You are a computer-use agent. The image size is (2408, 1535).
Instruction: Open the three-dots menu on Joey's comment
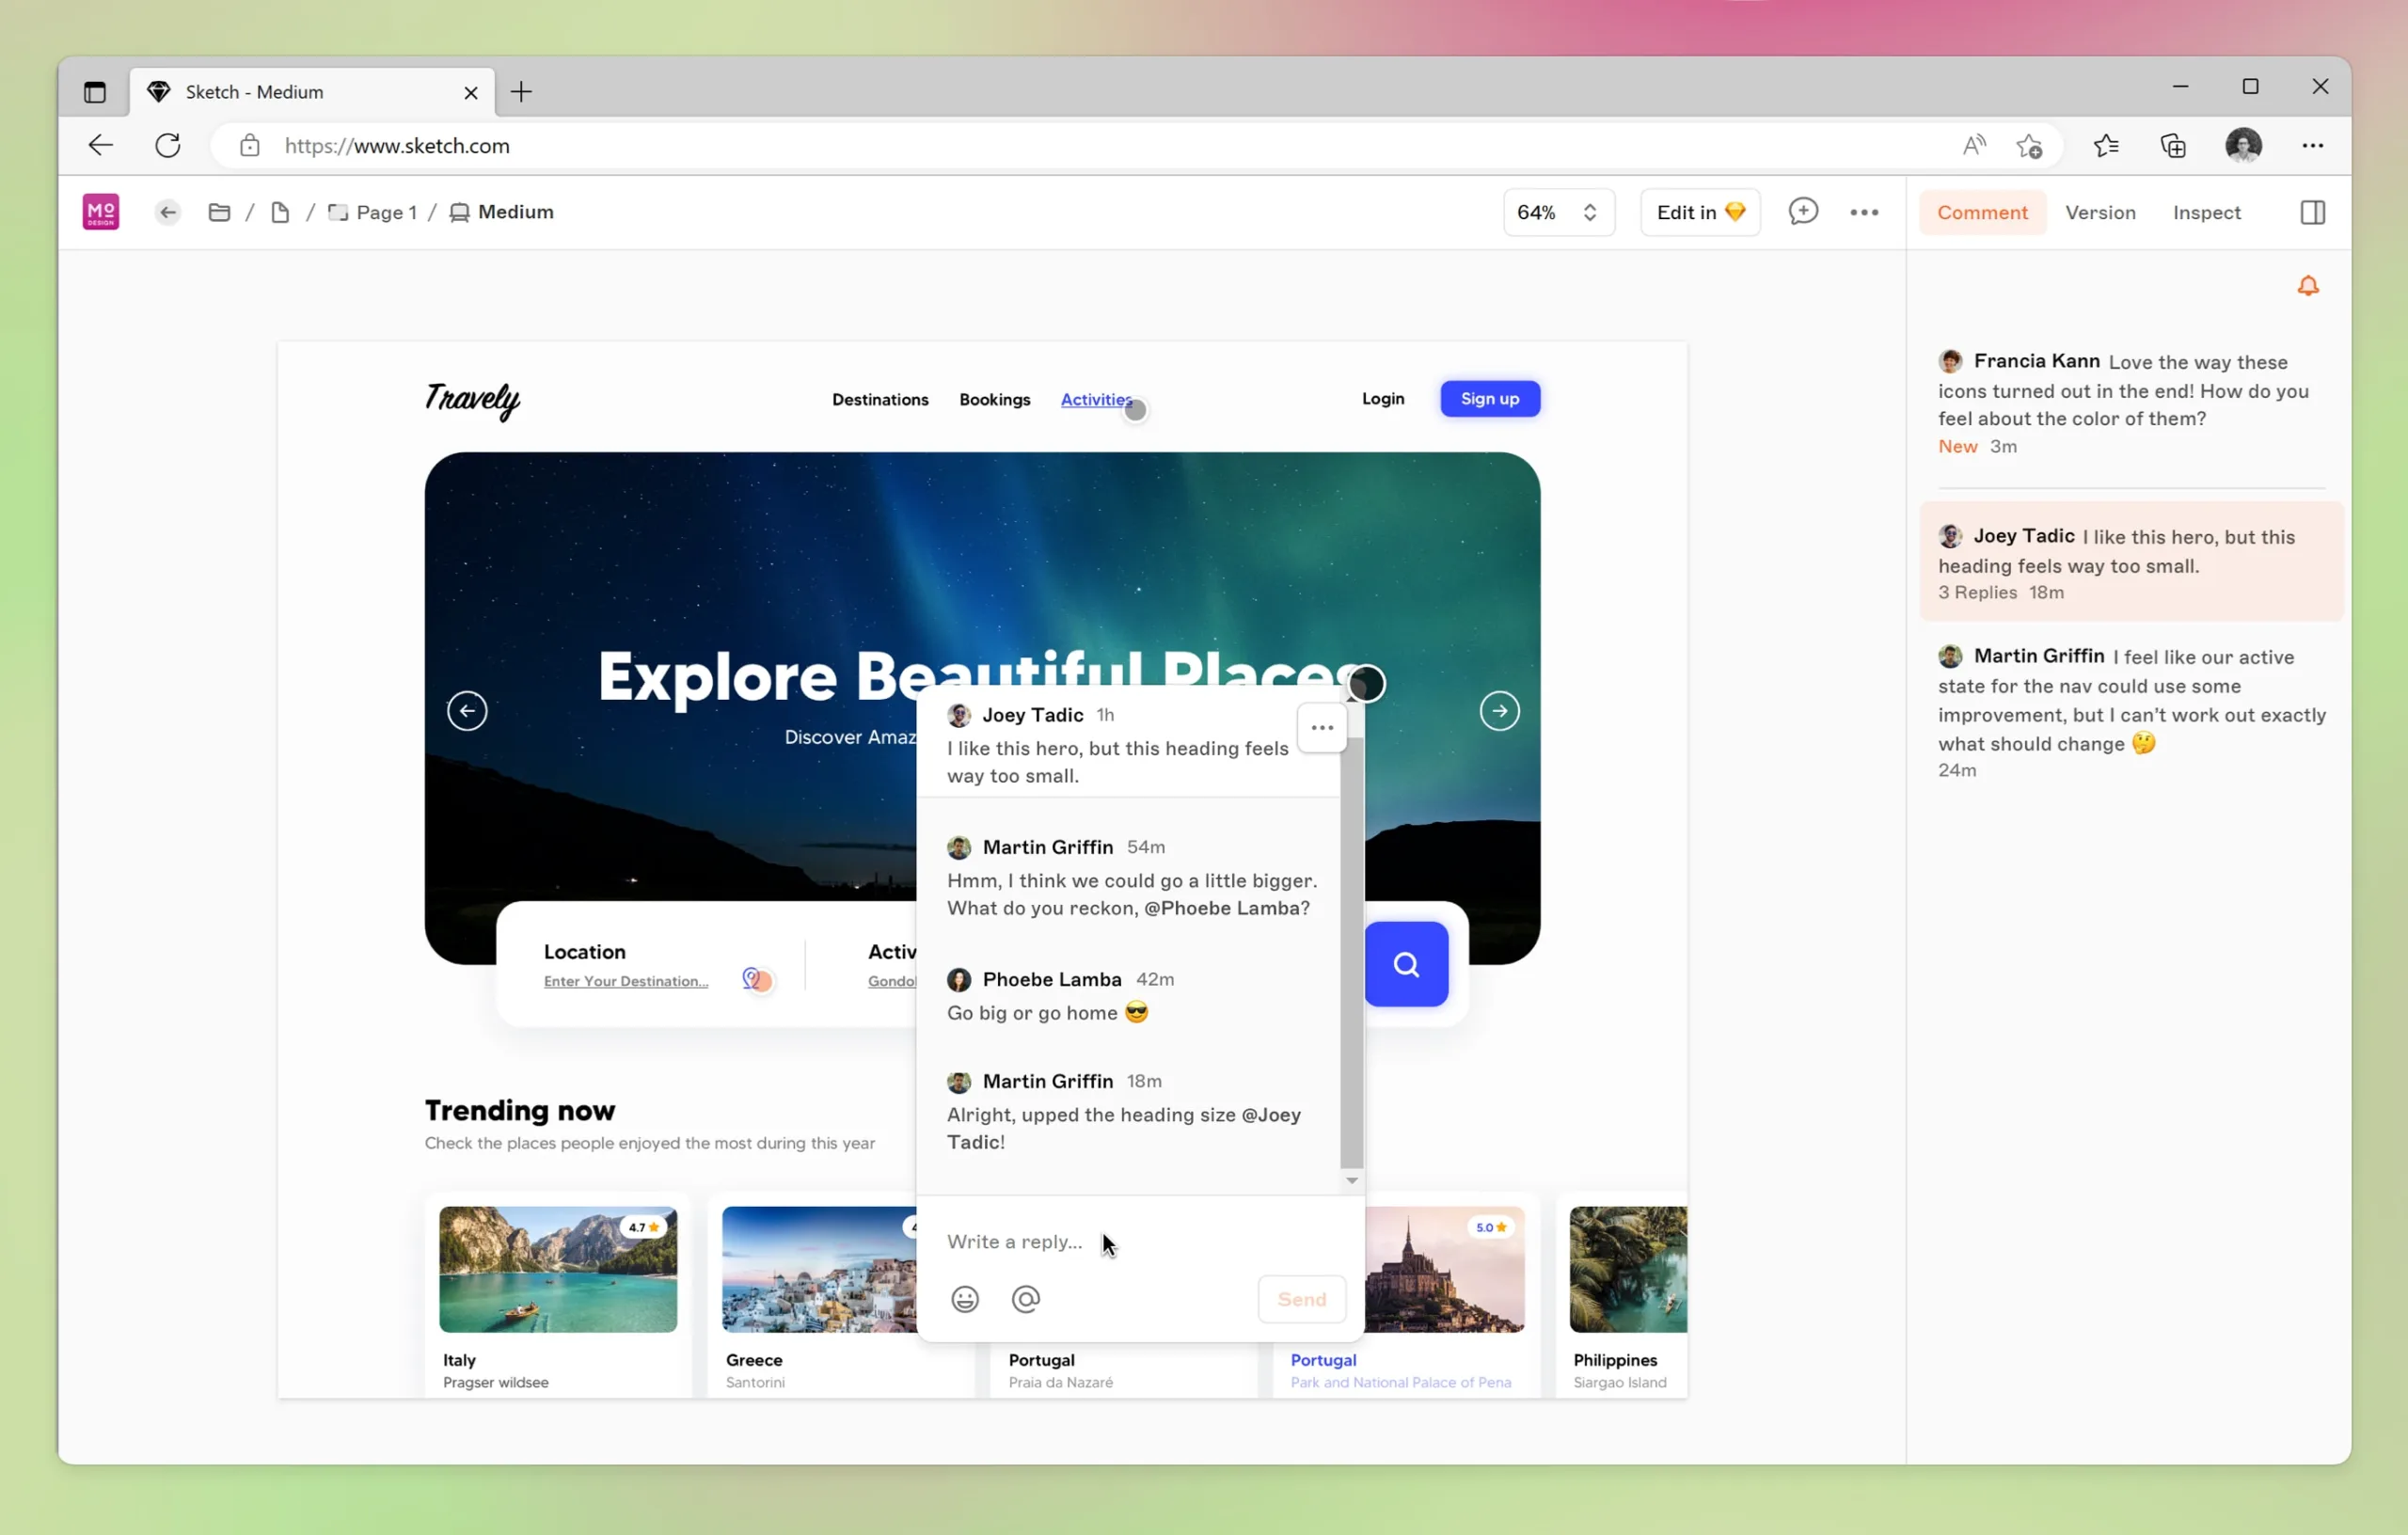1321,728
